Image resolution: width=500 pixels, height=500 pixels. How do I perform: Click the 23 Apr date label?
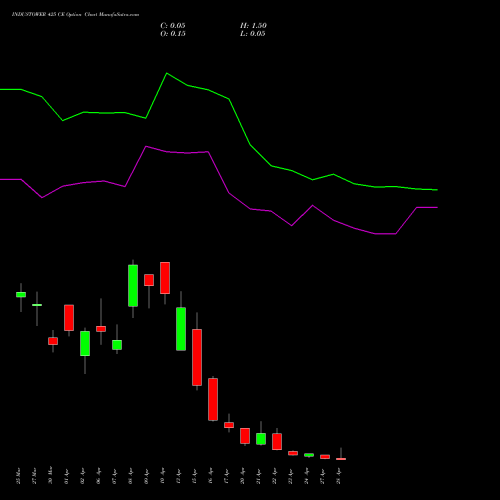click(x=290, y=476)
